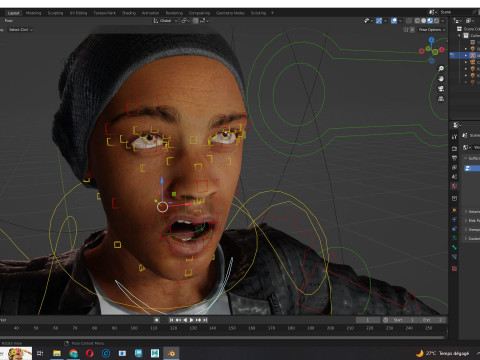Open the object visibility filter dropdown
Image resolution: width=480 pixels, height=360 pixels.
[x=368, y=21]
